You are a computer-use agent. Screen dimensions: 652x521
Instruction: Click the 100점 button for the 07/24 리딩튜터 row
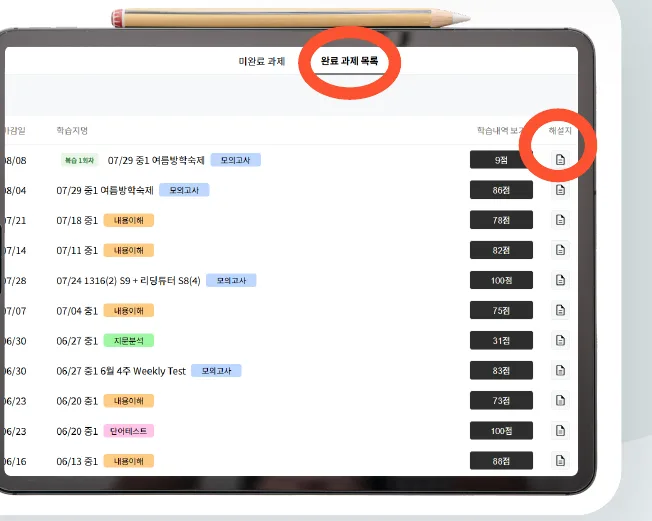click(501, 280)
